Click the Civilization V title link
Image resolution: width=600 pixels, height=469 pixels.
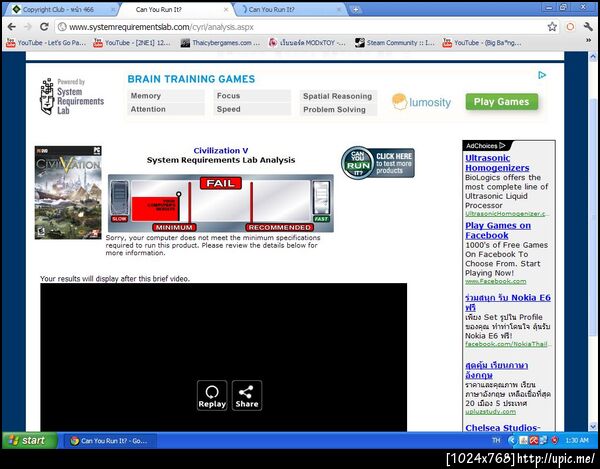pos(221,150)
